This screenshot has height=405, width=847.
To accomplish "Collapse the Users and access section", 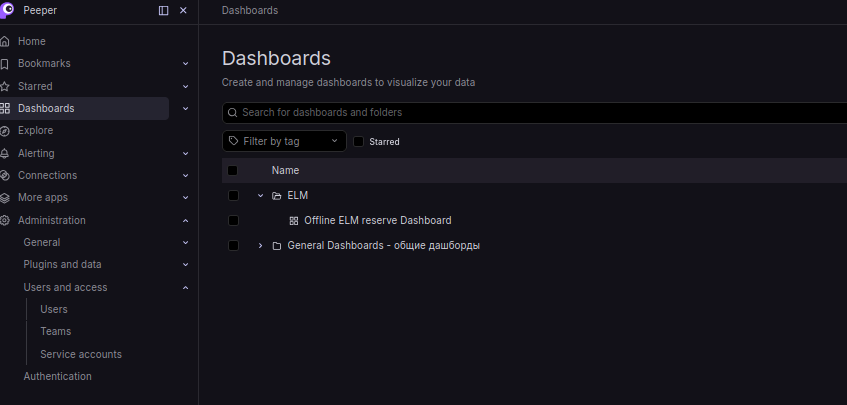I will [185, 288].
